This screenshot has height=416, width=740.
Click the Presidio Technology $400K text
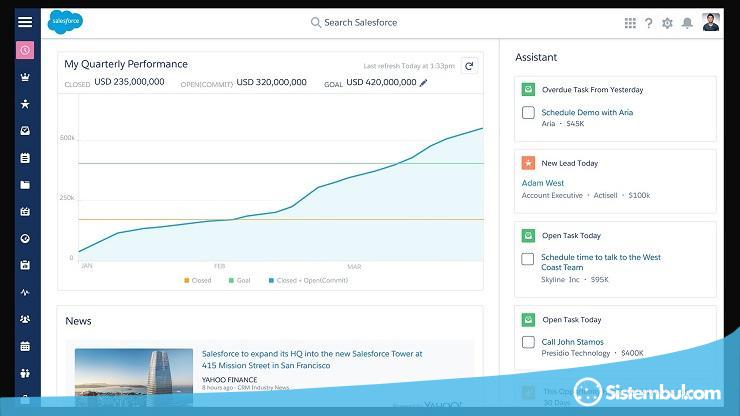coord(592,353)
